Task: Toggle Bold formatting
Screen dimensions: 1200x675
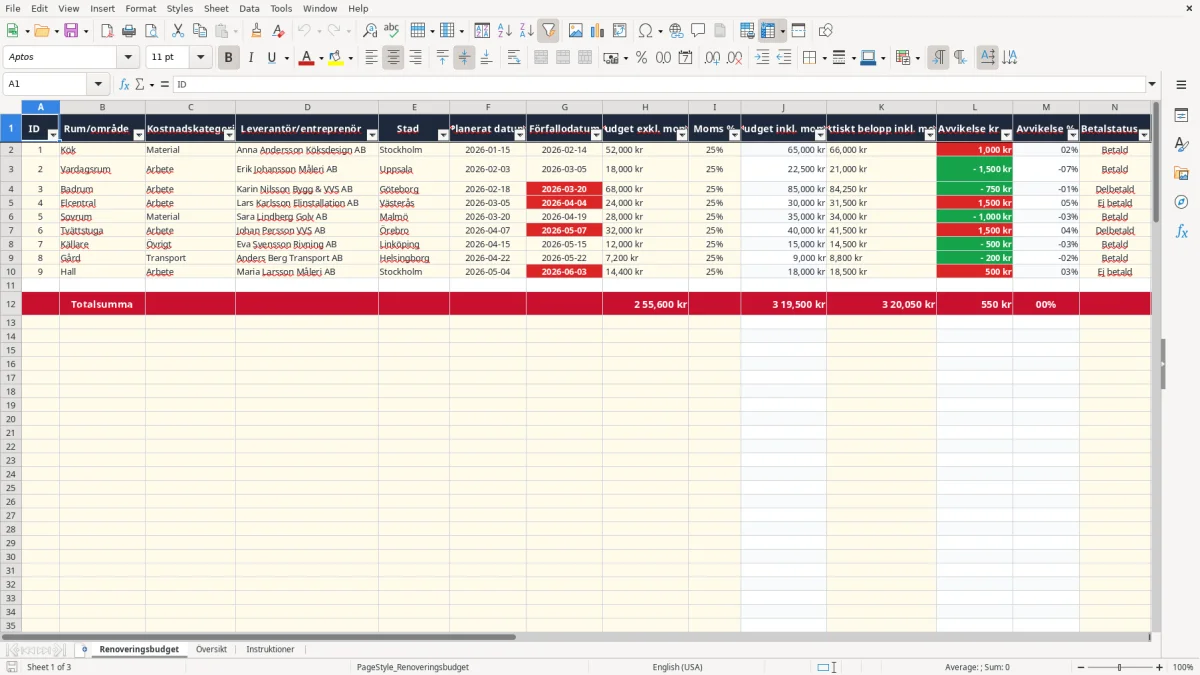Action: point(228,58)
